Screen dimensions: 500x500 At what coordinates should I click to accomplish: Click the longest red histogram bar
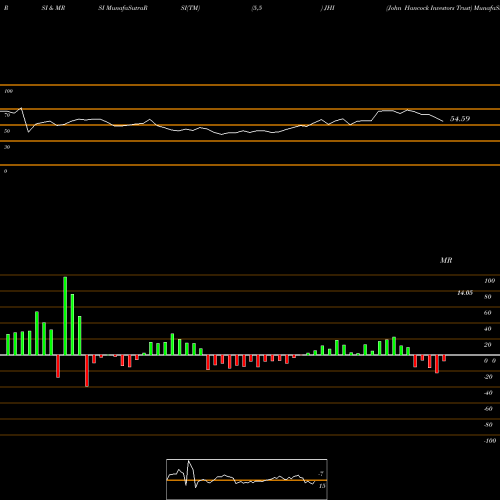87,371
